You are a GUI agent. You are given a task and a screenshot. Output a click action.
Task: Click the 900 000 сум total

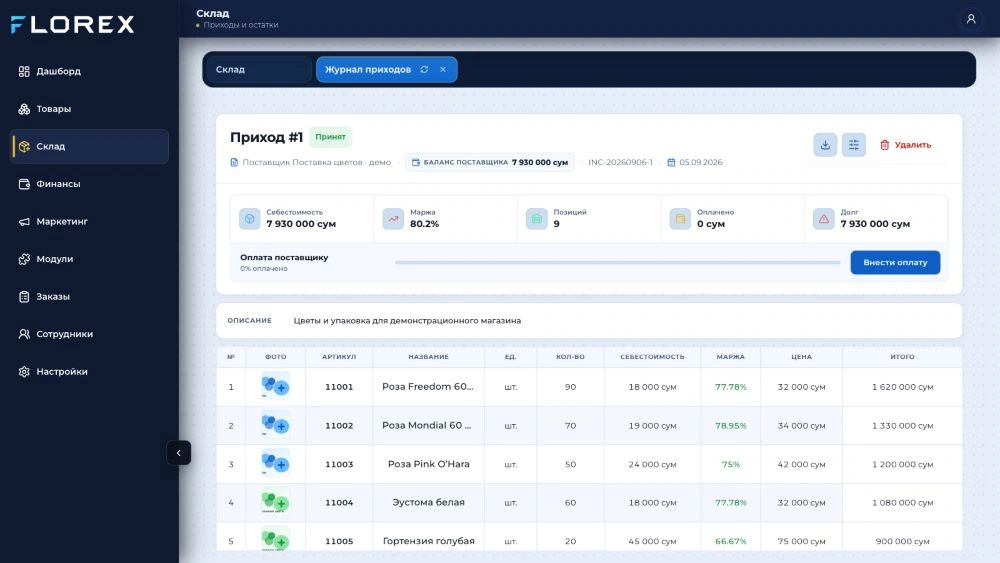pos(902,541)
